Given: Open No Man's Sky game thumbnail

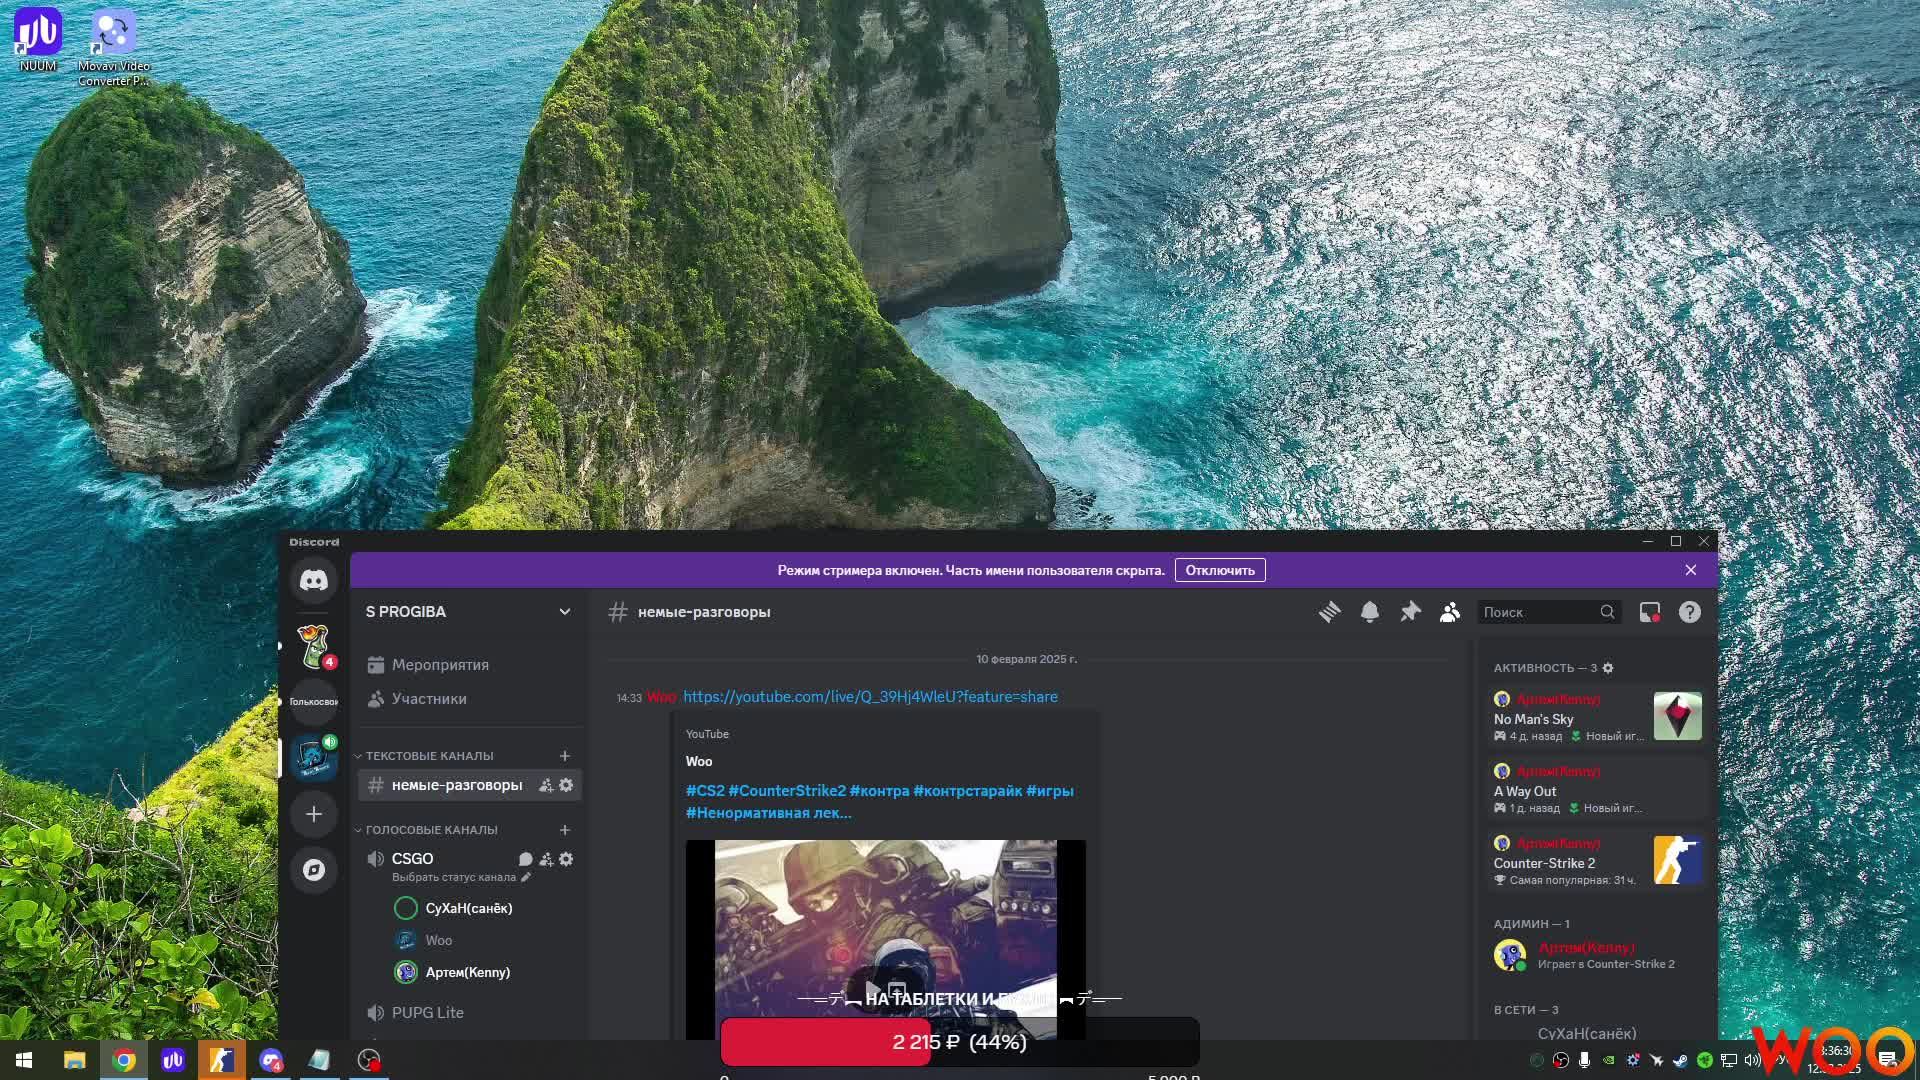Looking at the screenshot, I should 1677,716.
